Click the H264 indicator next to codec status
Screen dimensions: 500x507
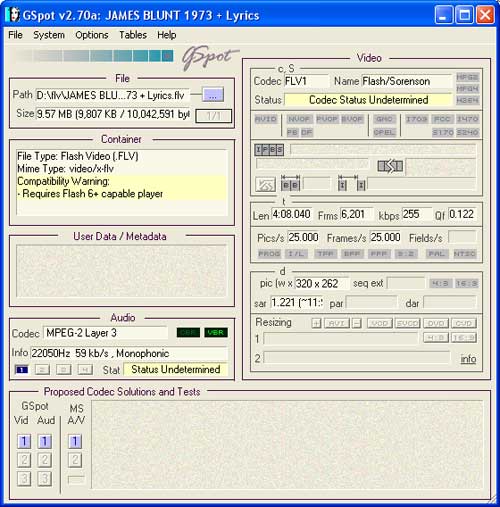click(x=467, y=100)
